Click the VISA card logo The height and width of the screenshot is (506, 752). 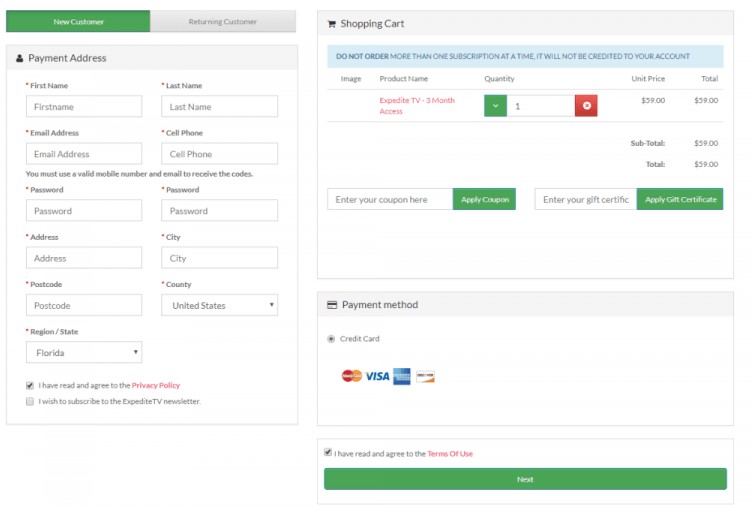coord(377,376)
